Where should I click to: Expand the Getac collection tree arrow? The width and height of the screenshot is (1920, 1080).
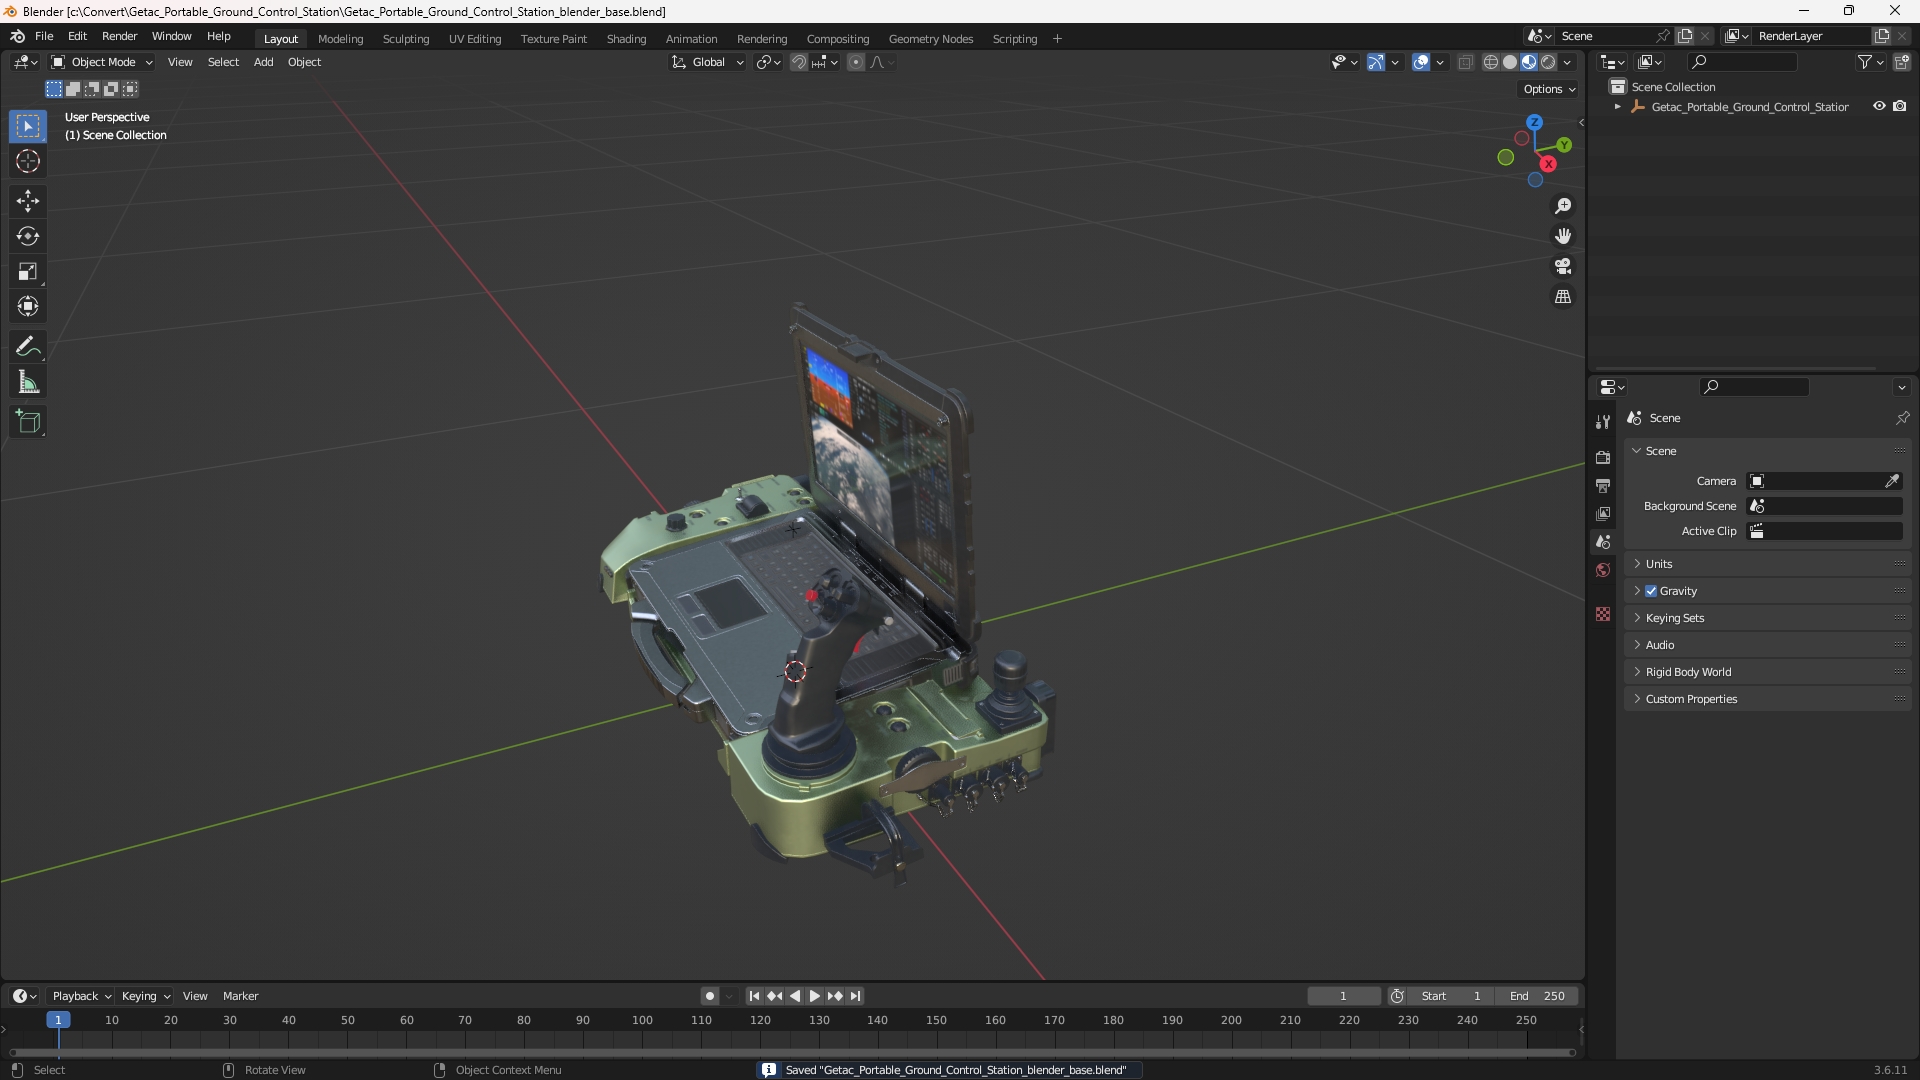pos(1617,107)
